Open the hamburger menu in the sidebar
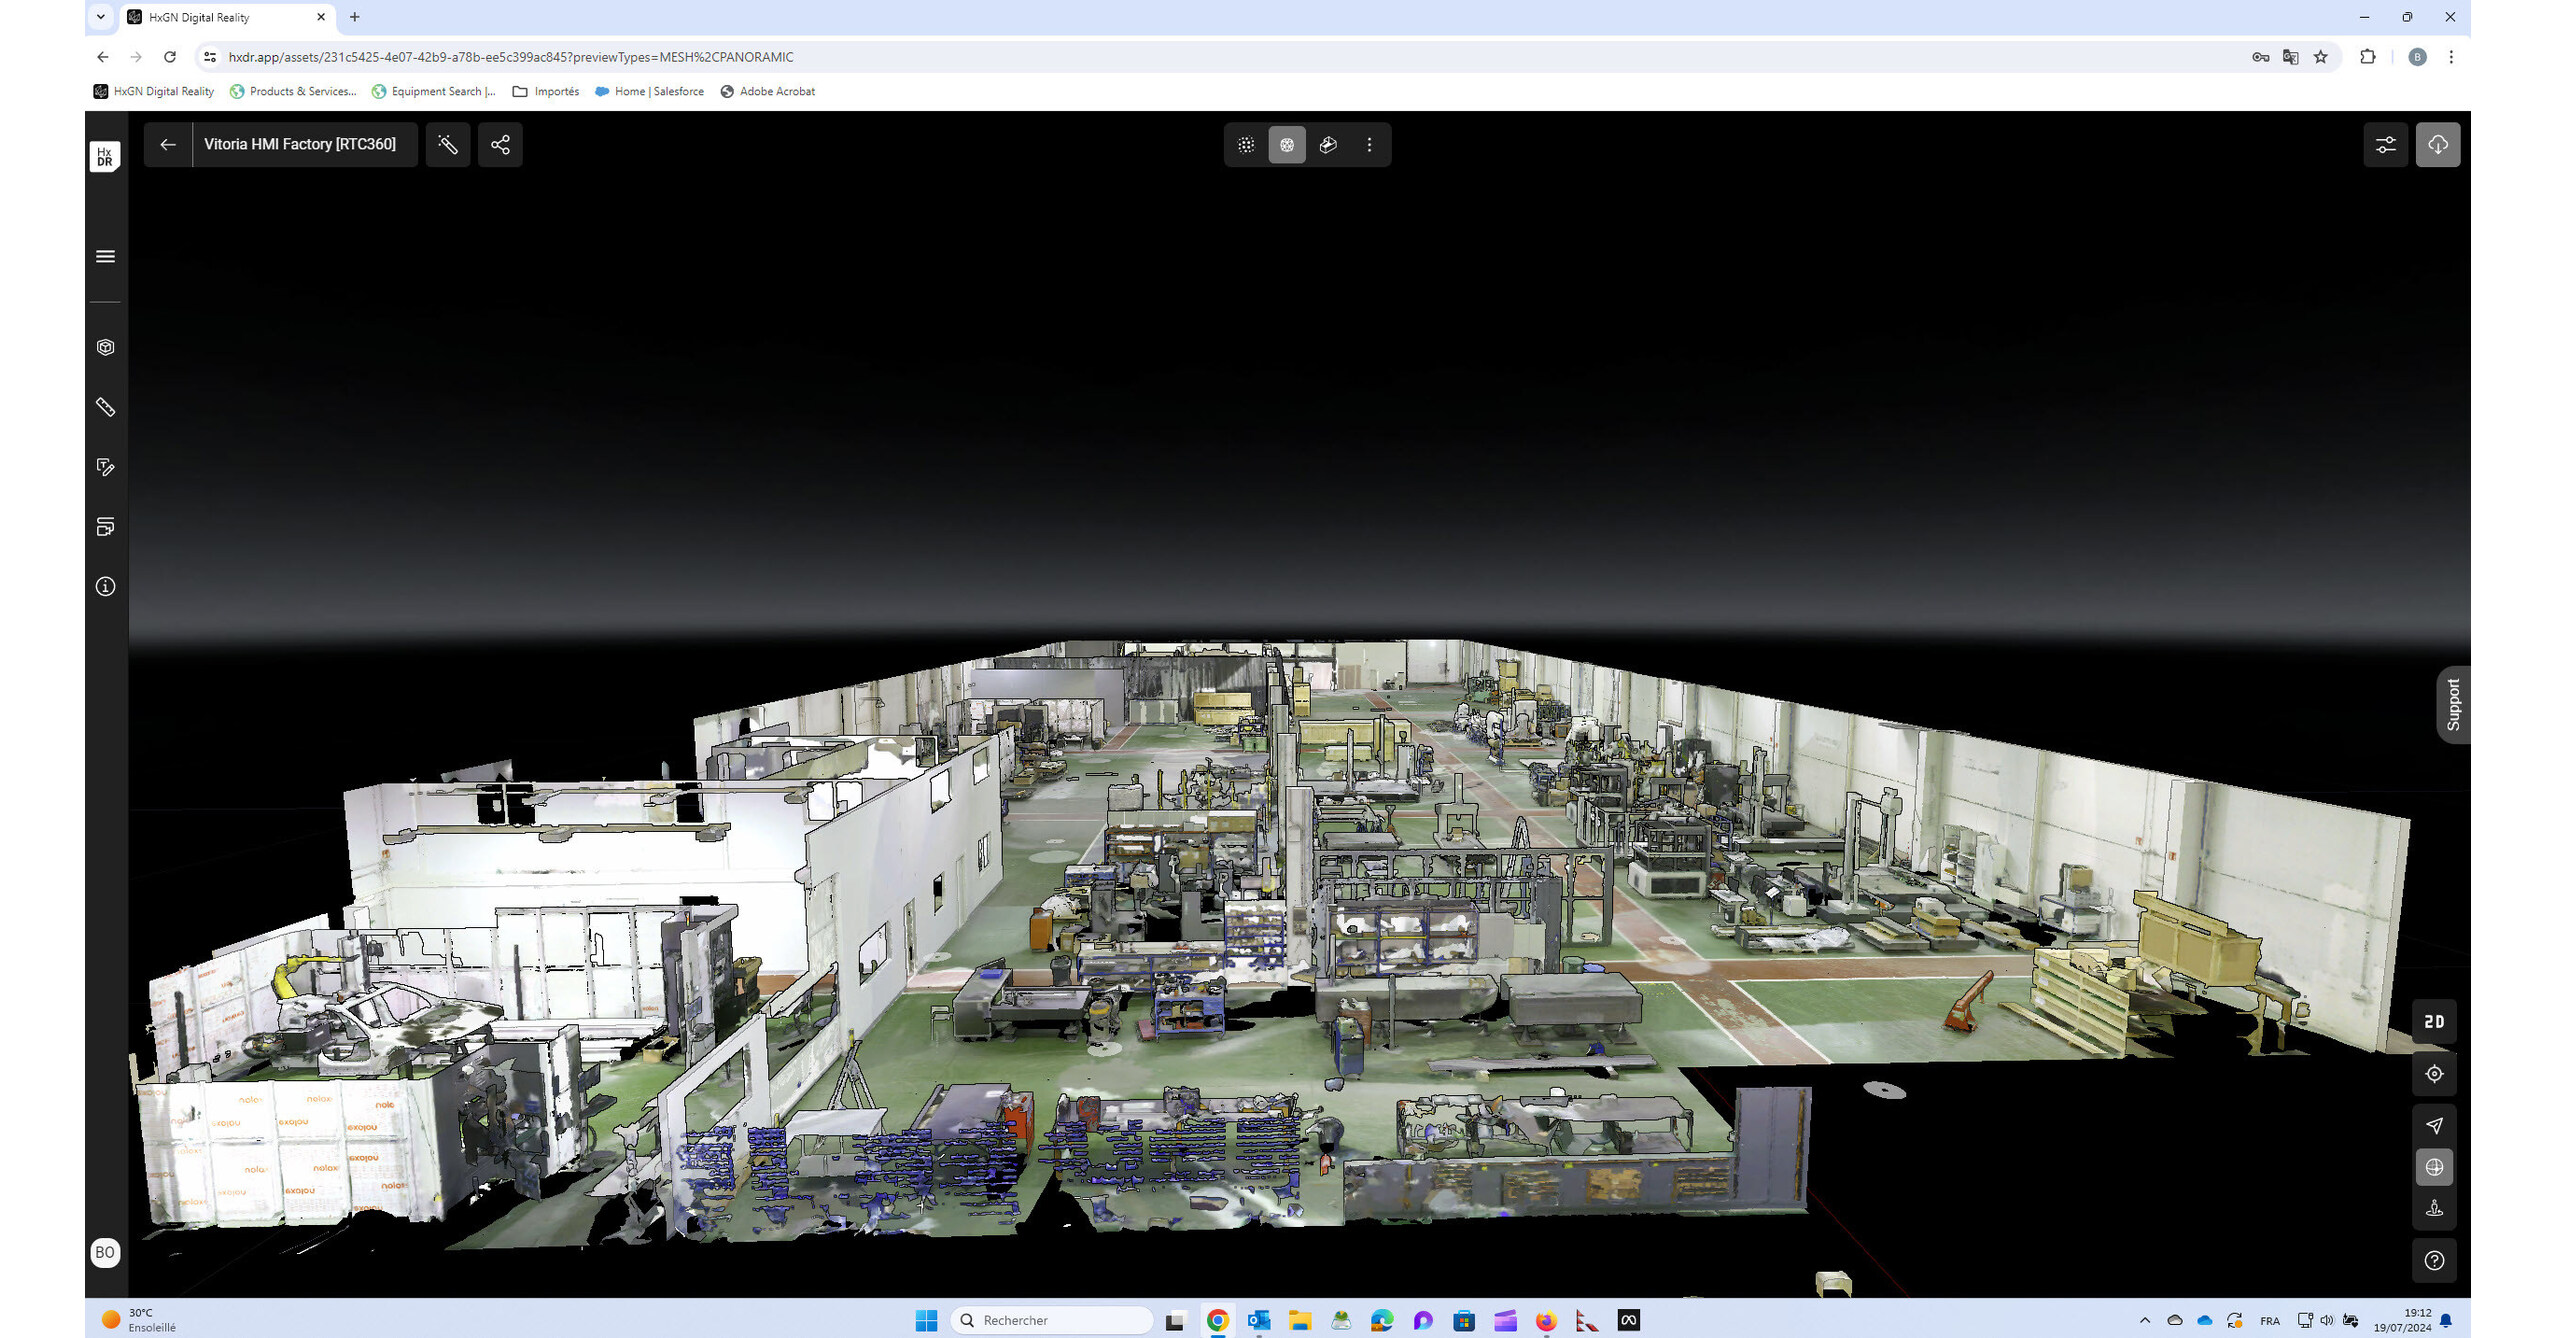The height and width of the screenshot is (1338, 2556). point(105,256)
